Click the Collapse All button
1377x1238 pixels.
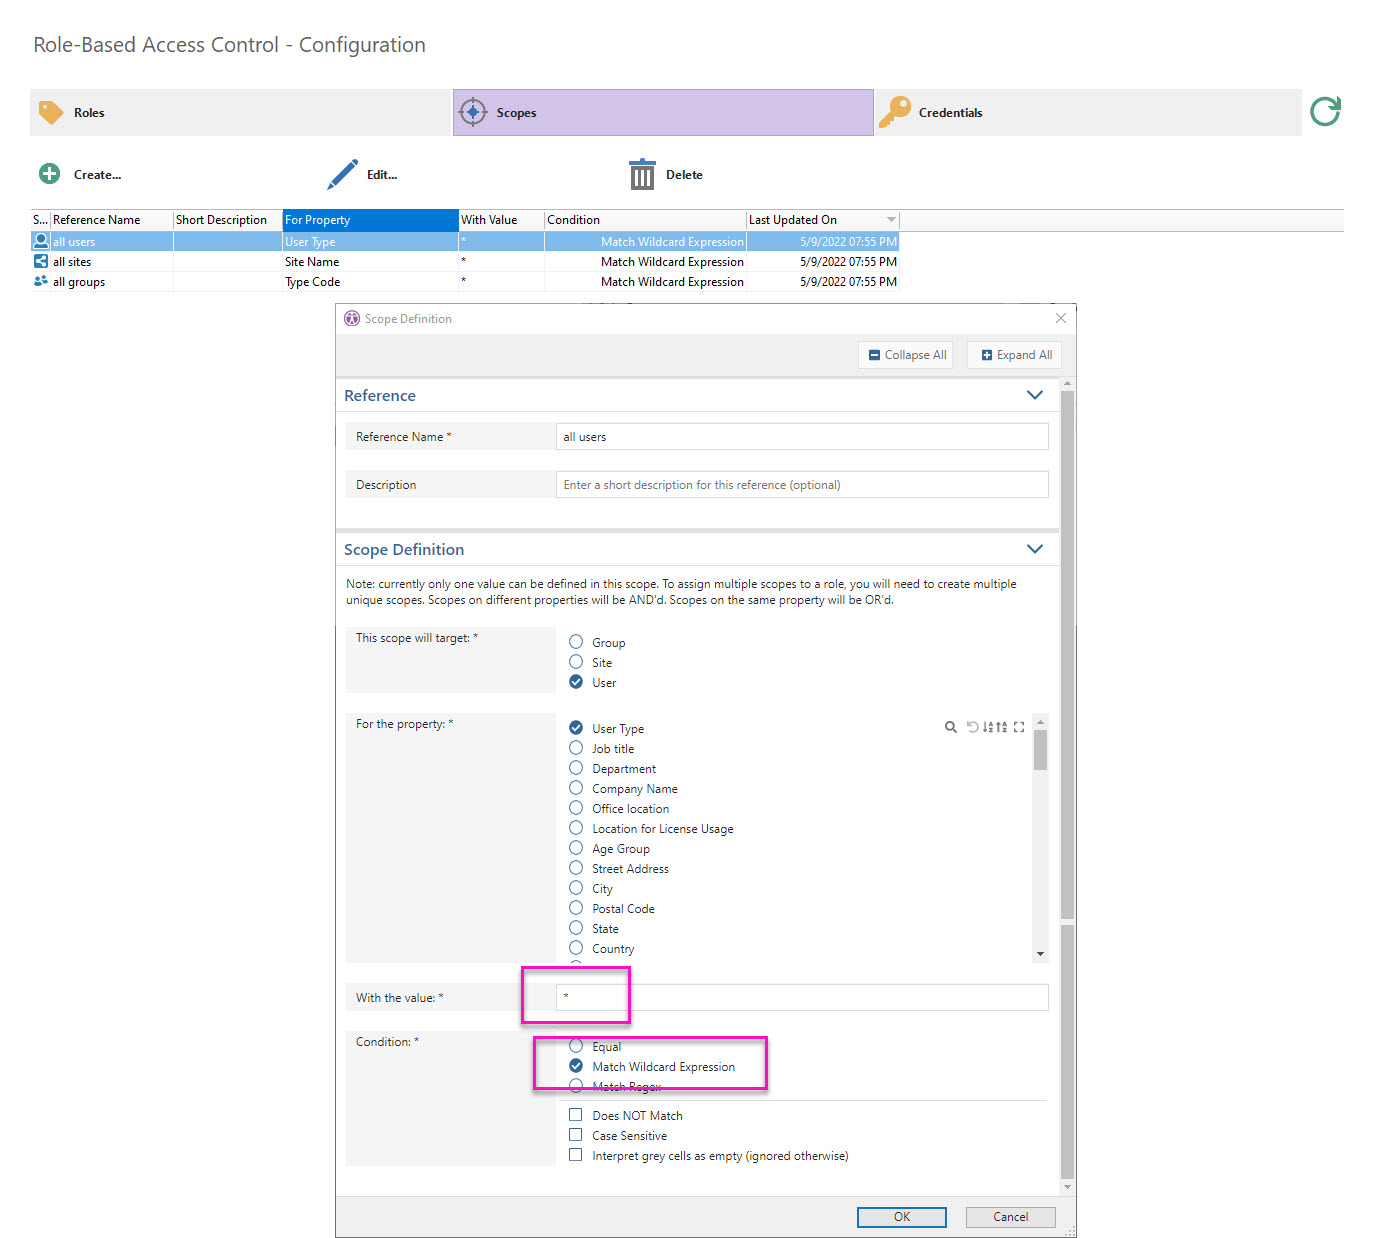point(905,354)
